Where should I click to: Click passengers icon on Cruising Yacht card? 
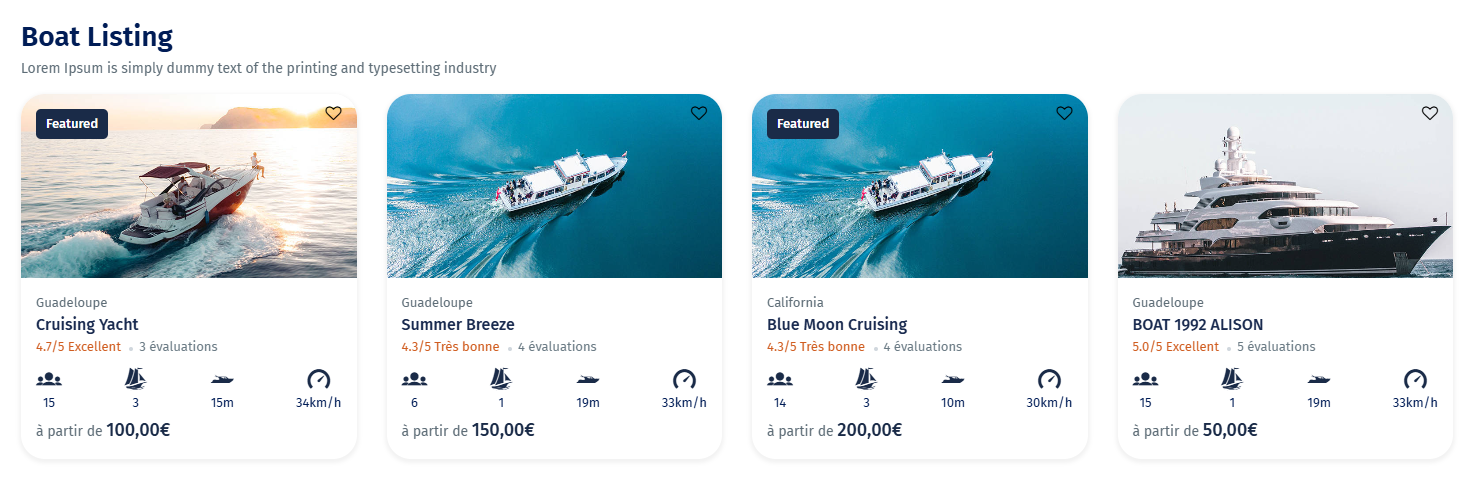(49, 379)
